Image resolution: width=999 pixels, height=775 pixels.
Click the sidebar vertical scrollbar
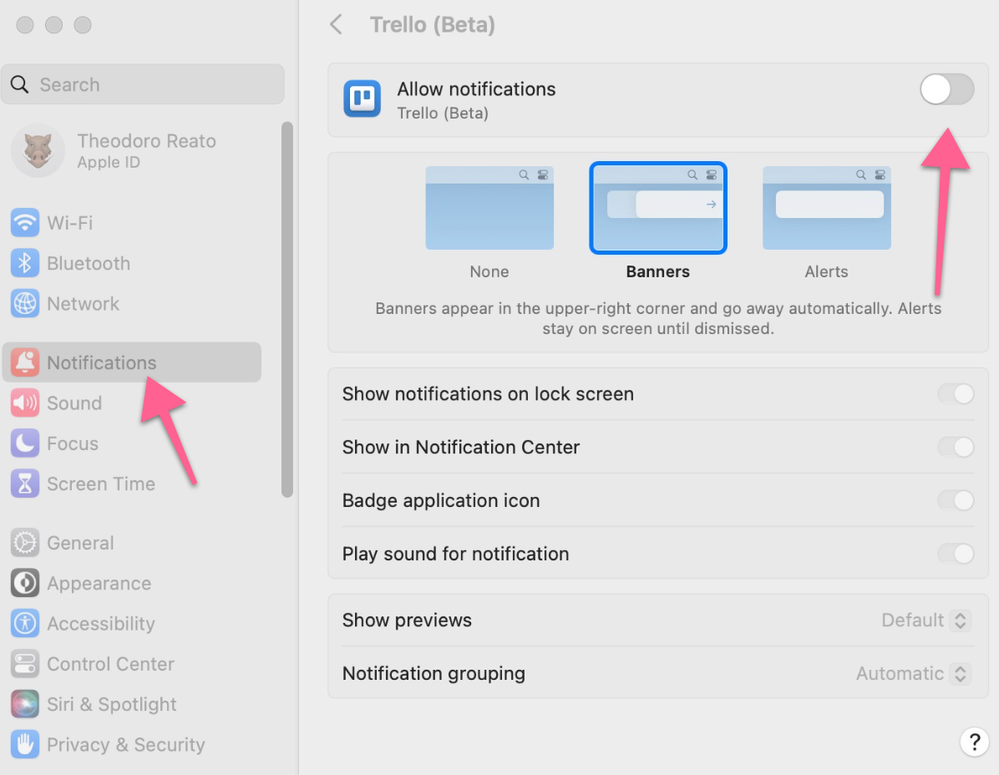click(x=287, y=309)
